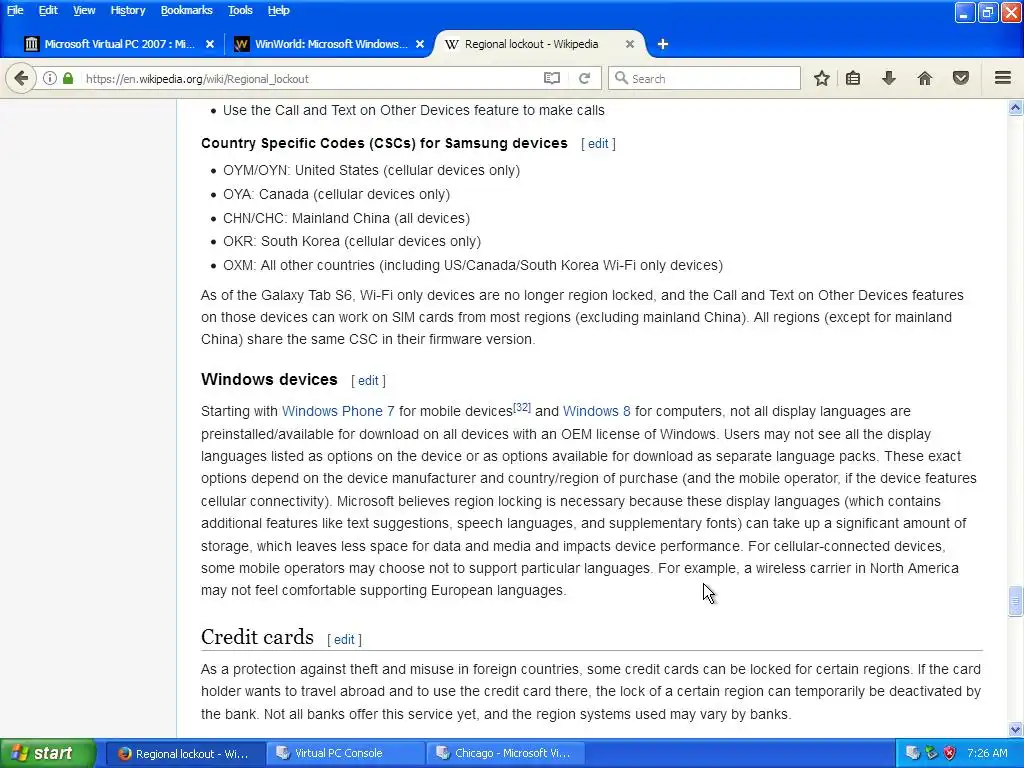The image size is (1024, 768).
Task: Follow the Windows 8 link
Action: click(x=597, y=411)
